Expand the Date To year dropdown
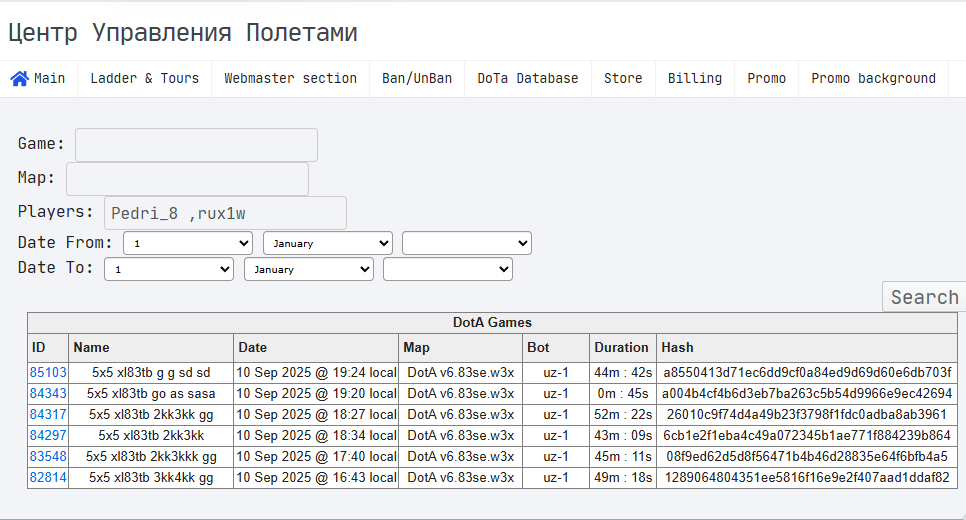Image resolution: width=966 pixels, height=520 pixels. 448,269
